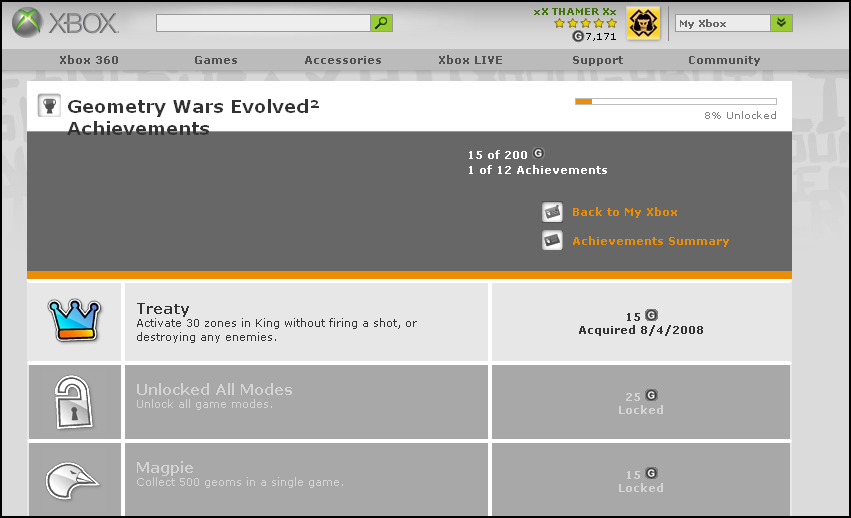The height and width of the screenshot is (518, 851).
Task: Click the Acquired 8/4/2008 text
Action: 641,330
